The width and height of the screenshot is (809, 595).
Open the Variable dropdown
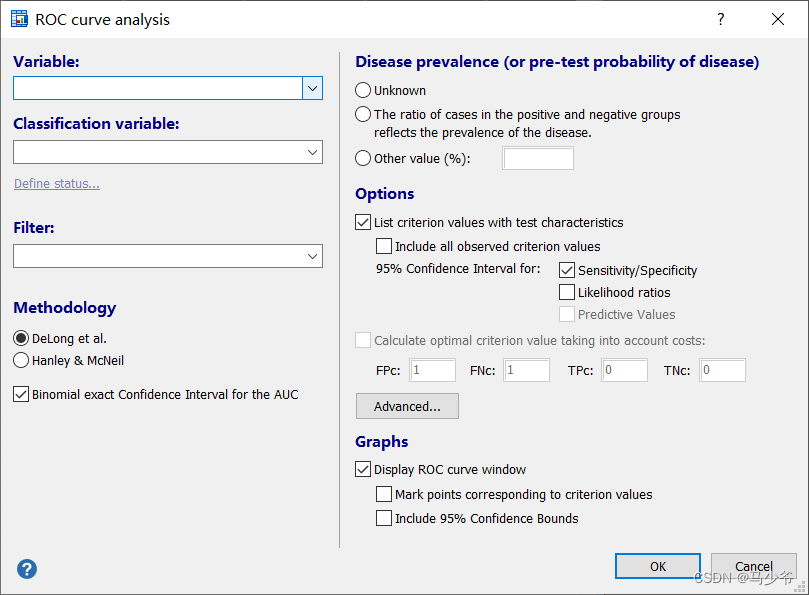pos(311,88)
